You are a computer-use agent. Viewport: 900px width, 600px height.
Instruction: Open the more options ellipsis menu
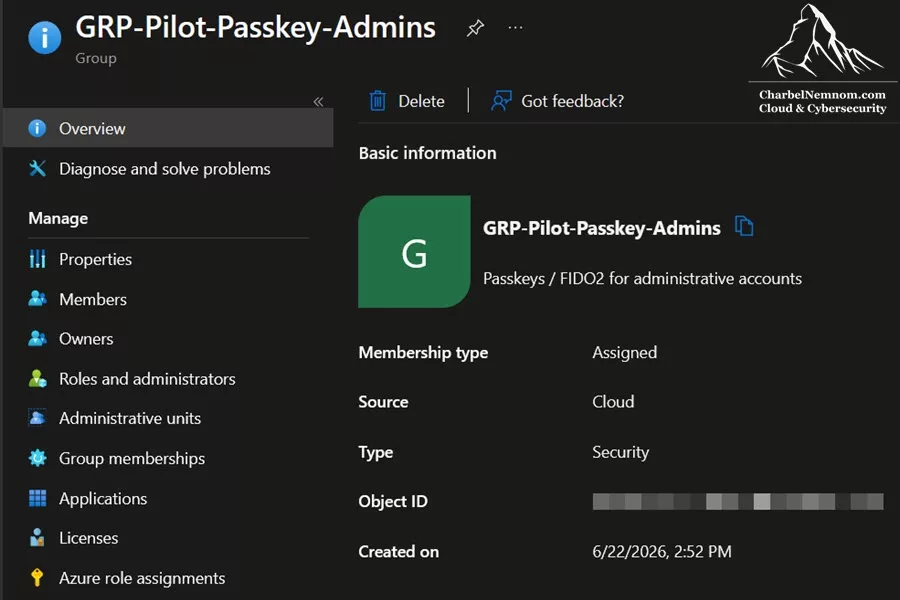point(515,28)
